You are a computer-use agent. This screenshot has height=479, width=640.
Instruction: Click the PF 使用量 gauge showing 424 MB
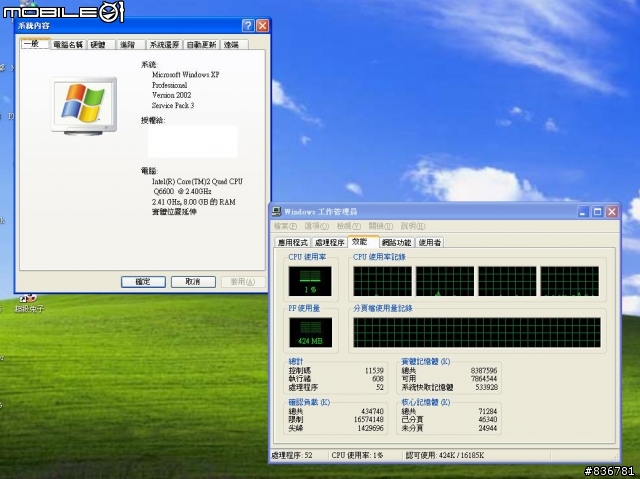pyautogui.click(x=311, y=333)
